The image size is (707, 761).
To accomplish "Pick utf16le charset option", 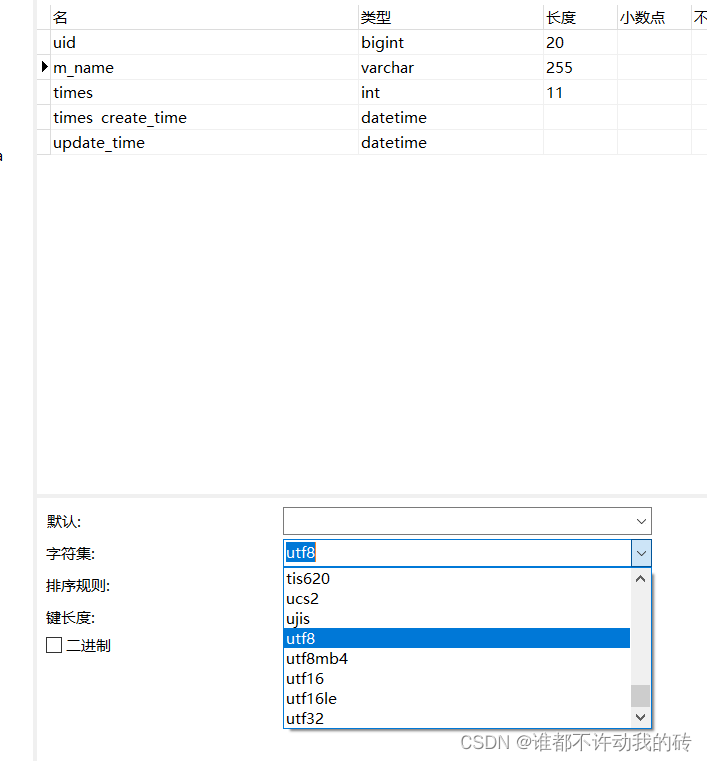I will [457, 698].
